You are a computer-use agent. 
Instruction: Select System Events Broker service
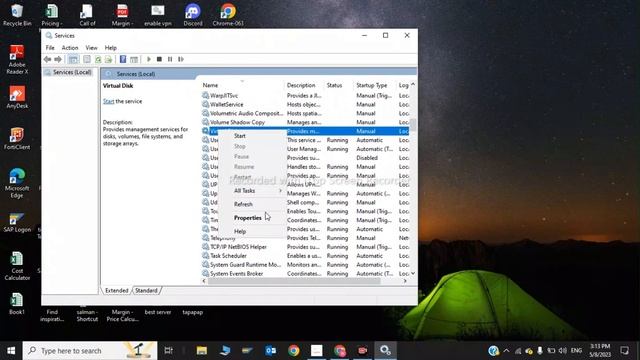305,274
